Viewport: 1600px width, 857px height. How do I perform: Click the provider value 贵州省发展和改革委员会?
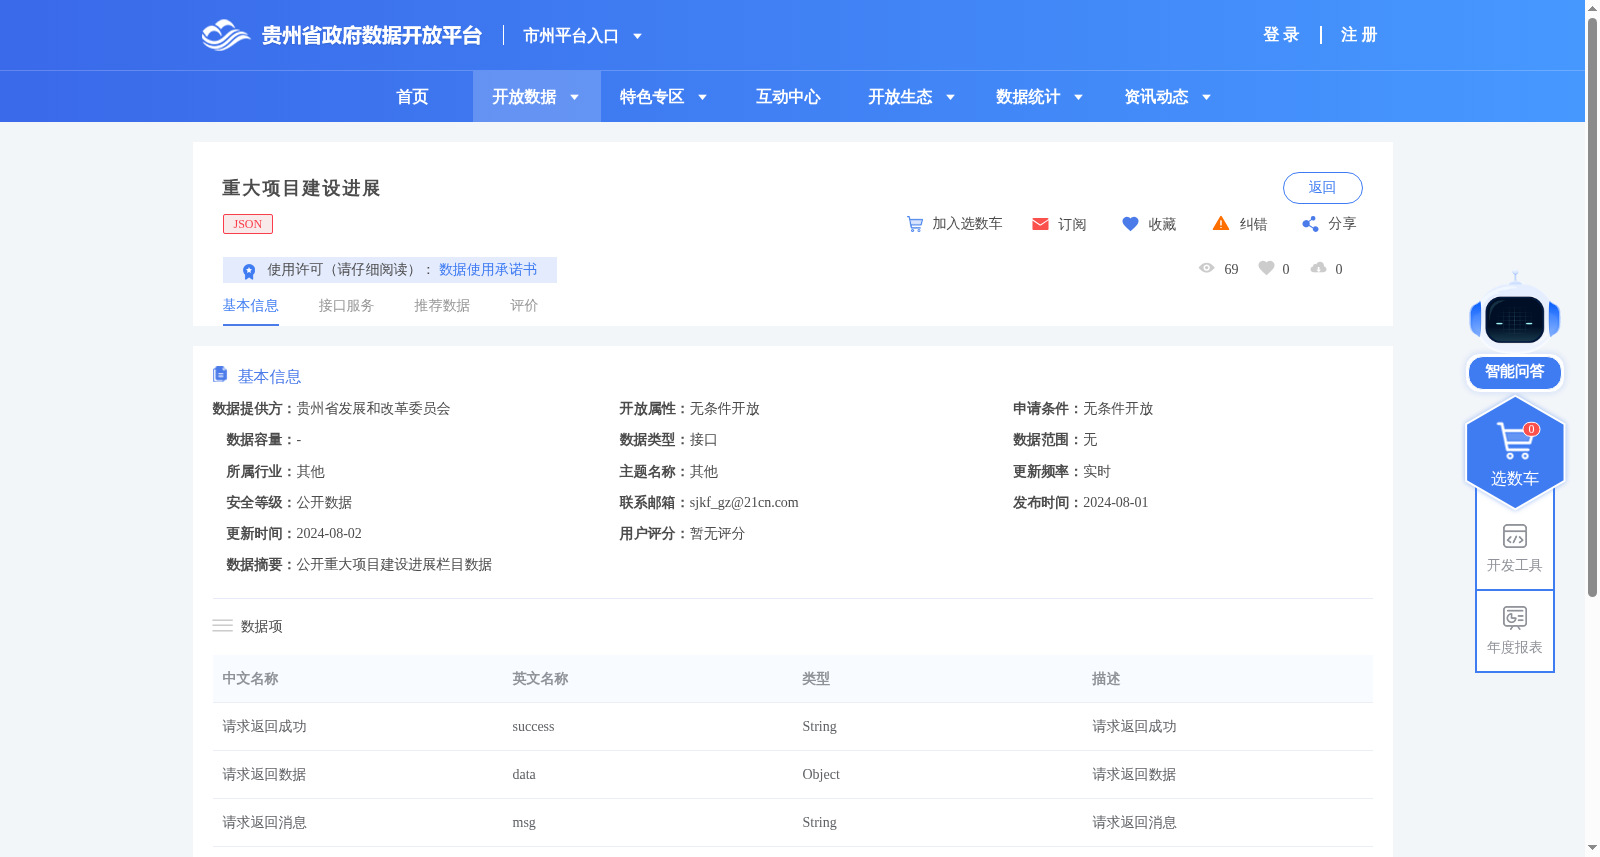tap(373, 409)
